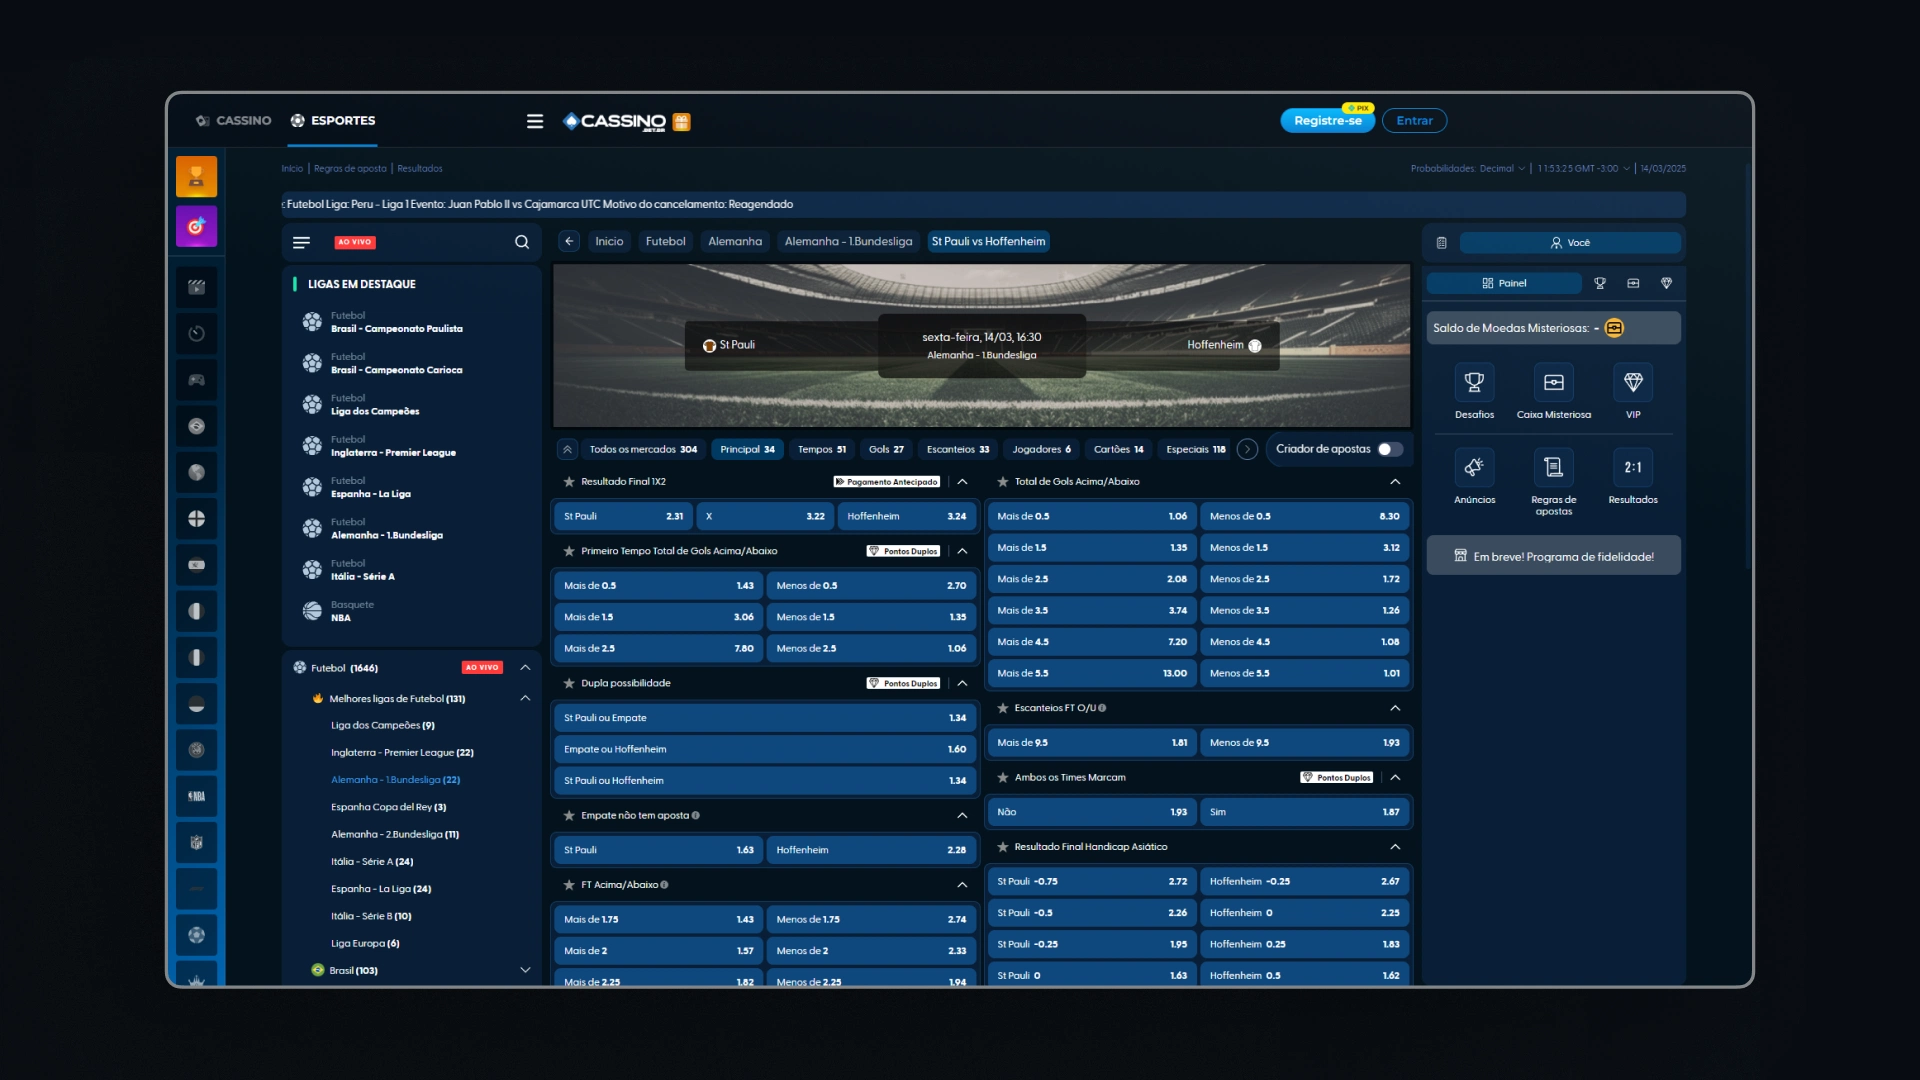Click the bet slip icon beside Você
The image size is (1920, 1080).
(x=1441, y=243)
